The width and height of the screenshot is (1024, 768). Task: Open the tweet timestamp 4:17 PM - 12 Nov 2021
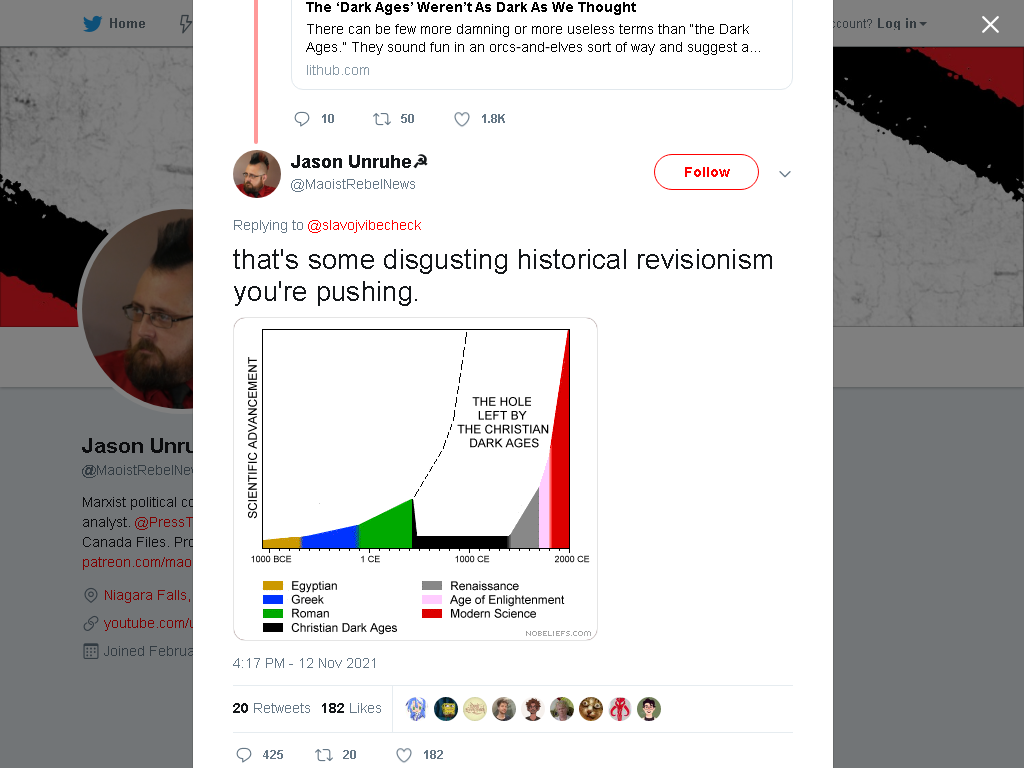(304, 664)
